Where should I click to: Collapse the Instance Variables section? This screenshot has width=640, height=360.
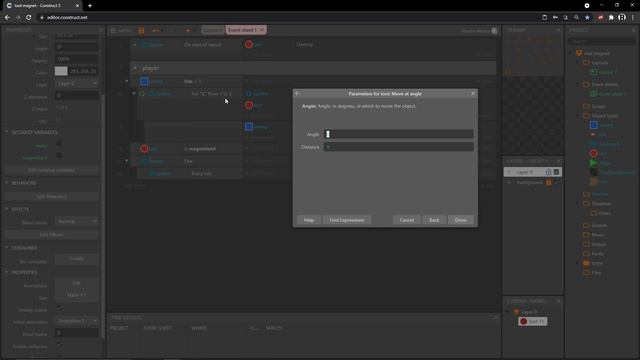[7, 132]
